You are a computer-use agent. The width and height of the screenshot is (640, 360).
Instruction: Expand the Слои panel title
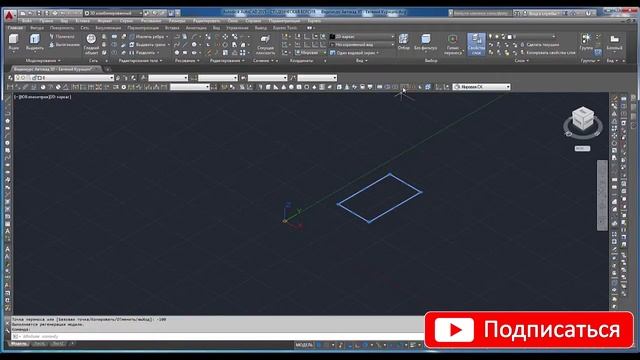coord(521,60)
